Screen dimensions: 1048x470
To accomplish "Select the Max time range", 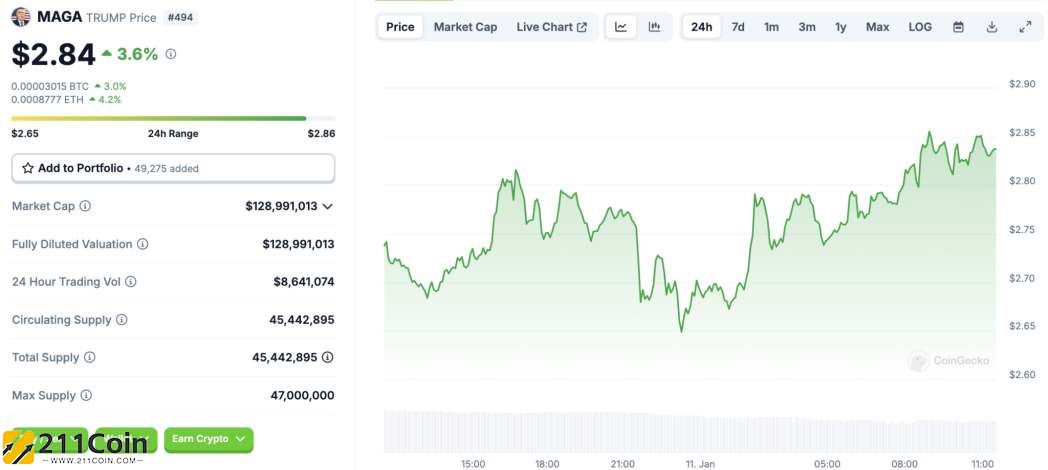I will [878, 27].
